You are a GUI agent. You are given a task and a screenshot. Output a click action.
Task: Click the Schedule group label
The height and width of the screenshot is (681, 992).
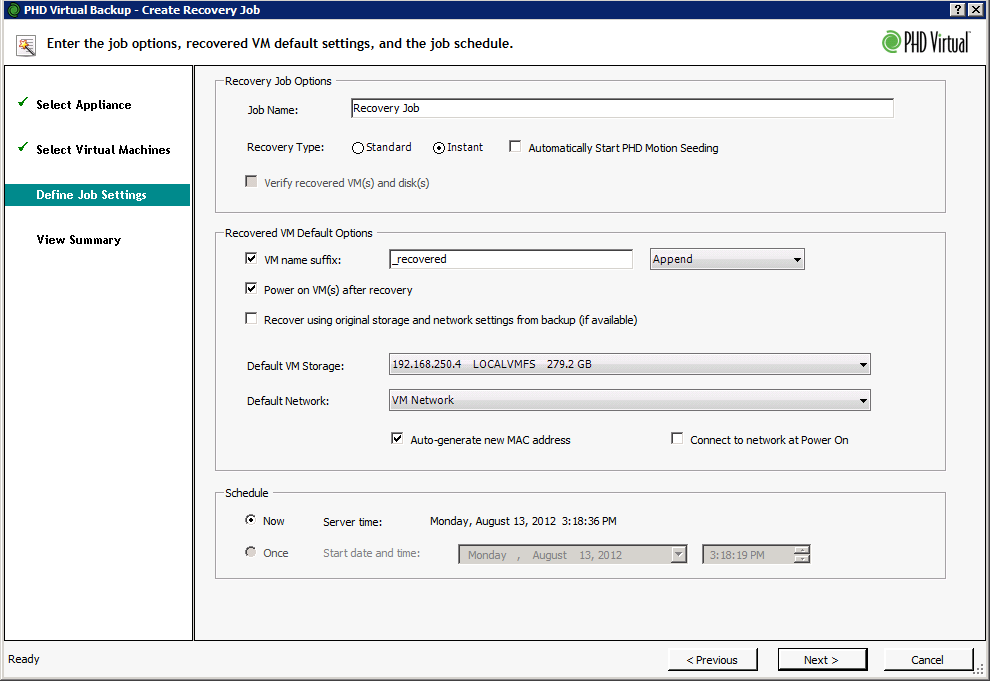tap(247, 493)
